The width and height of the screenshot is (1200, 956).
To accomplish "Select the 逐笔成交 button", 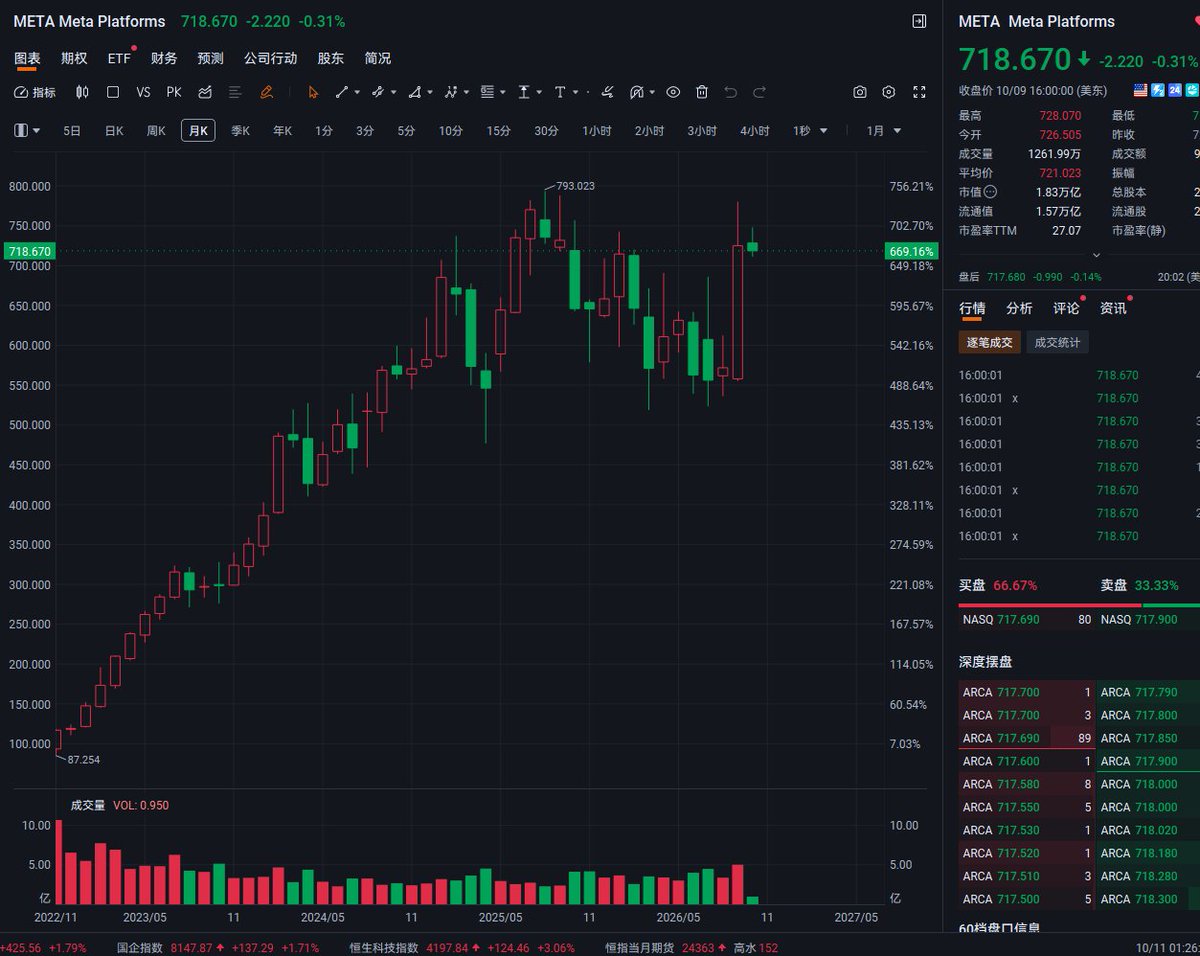I will (x=989, y=342).
